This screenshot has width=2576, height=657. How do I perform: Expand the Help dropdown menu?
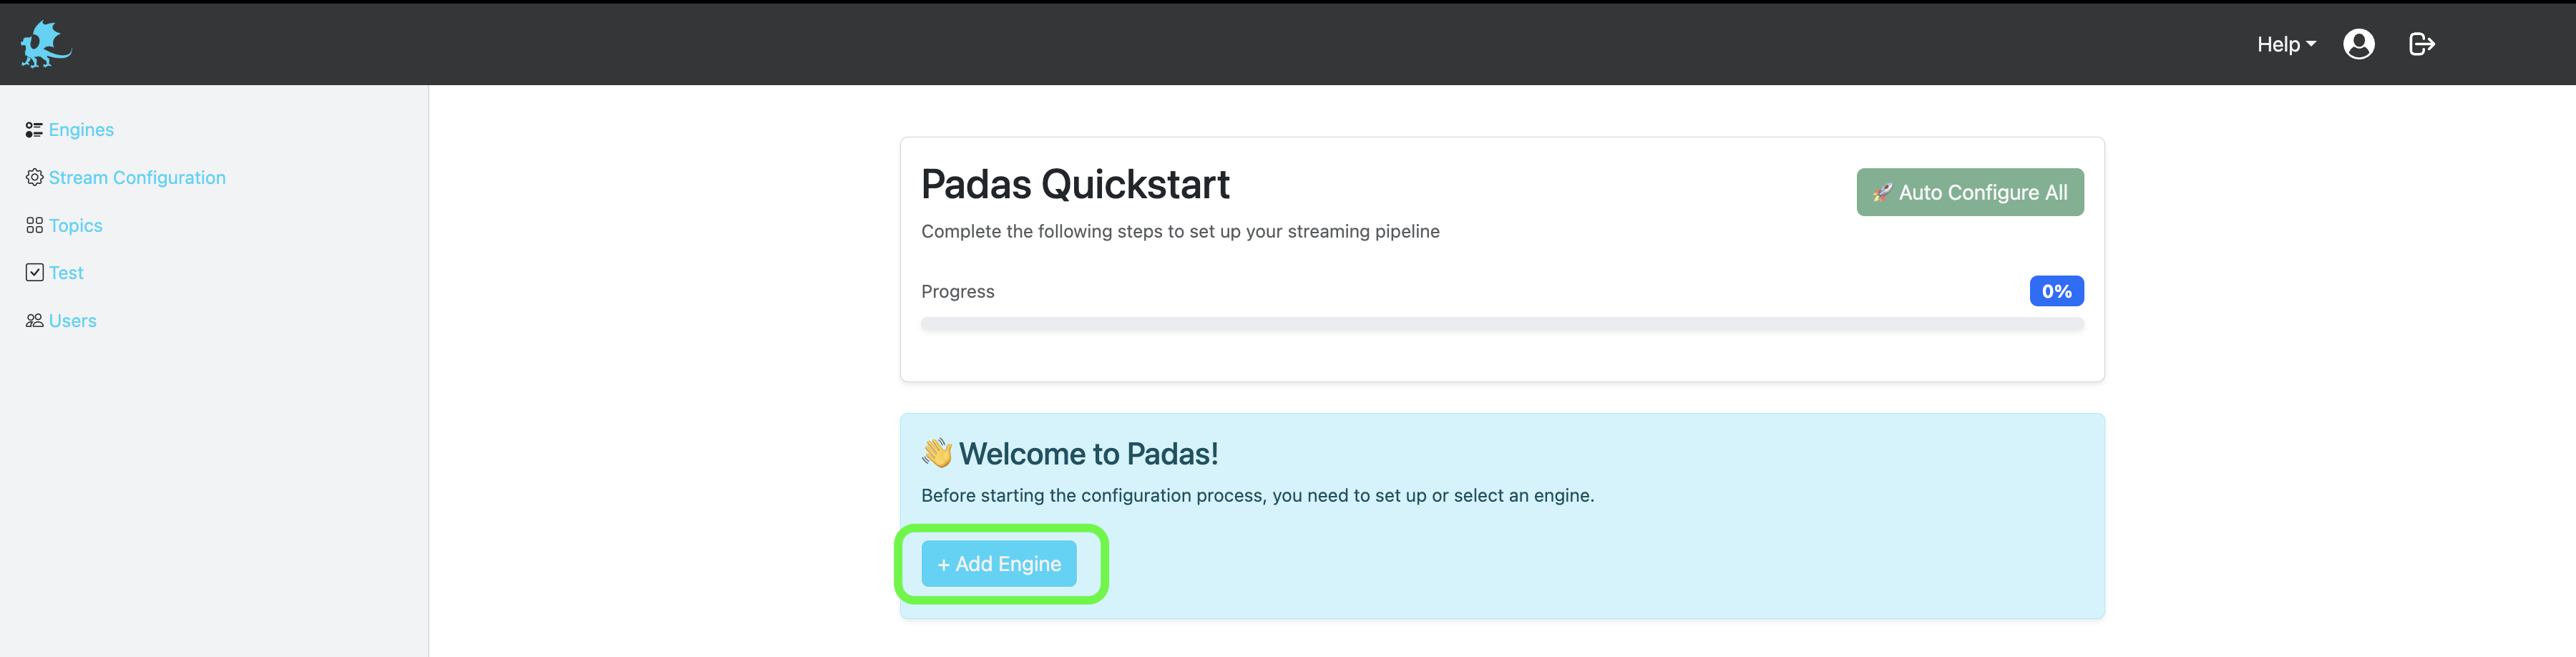tap(2286, 44)
